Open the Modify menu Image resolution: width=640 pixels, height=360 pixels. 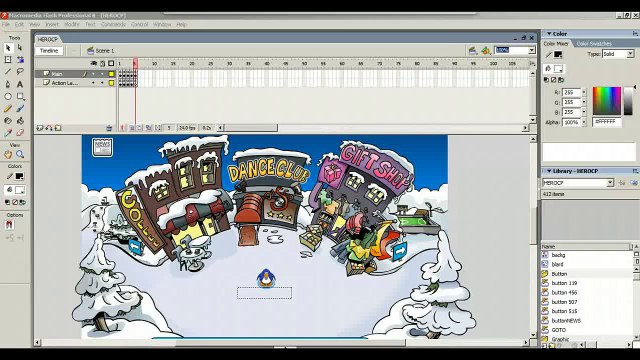[72, 24]
